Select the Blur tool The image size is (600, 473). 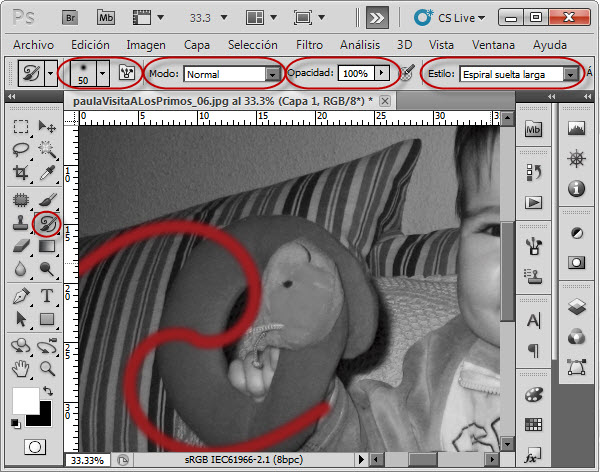[x=20, y=269]
